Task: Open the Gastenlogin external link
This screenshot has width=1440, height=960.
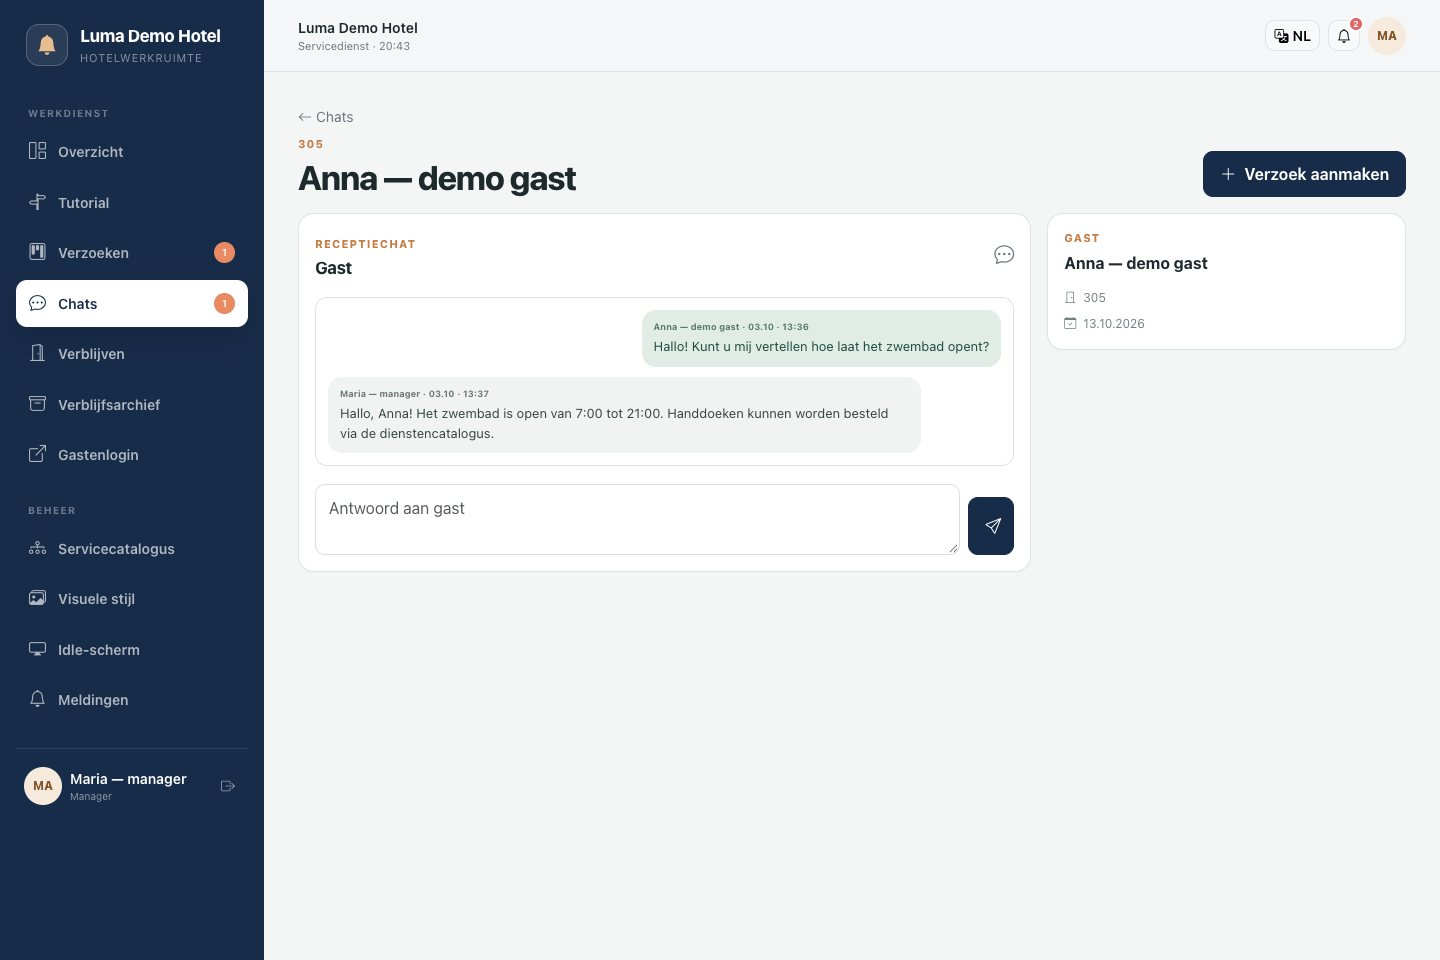Action: (132, 455)
